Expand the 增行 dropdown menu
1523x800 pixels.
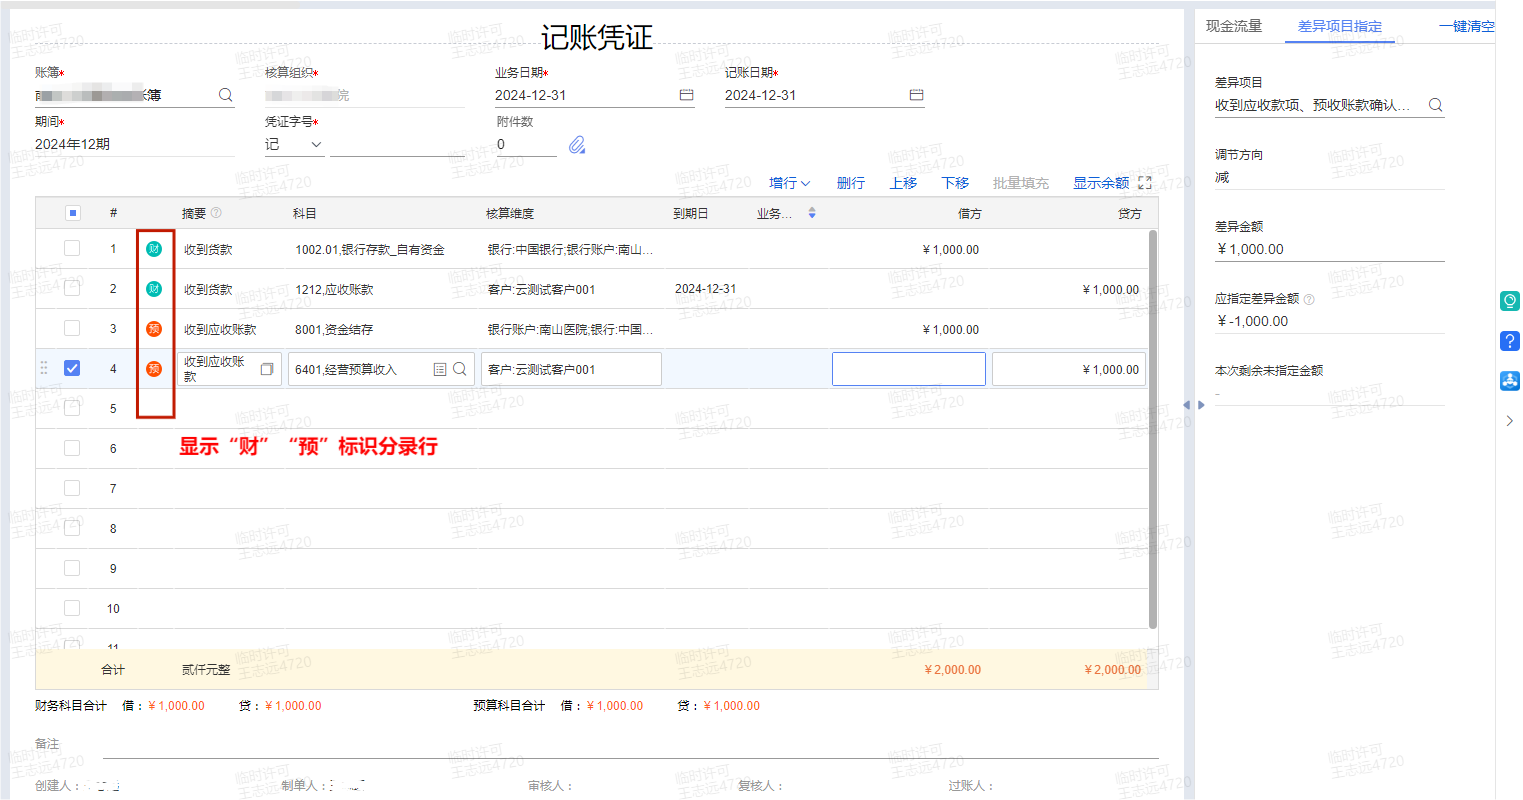tap(789, 183)
